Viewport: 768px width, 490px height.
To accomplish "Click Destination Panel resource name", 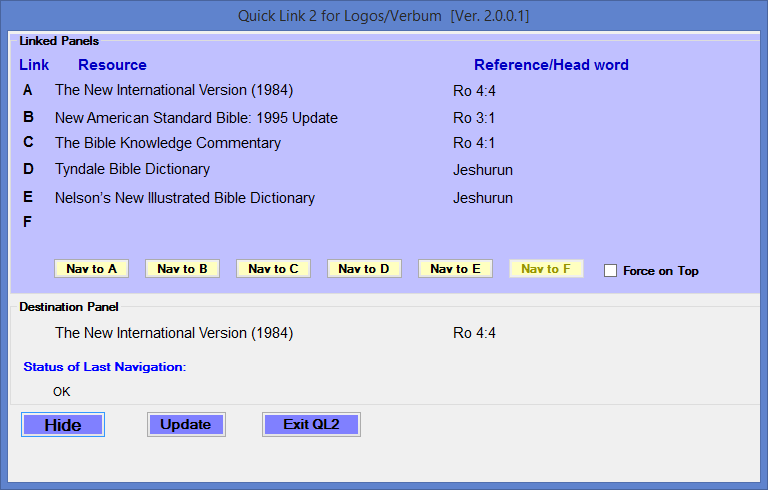I will (174, 333).
